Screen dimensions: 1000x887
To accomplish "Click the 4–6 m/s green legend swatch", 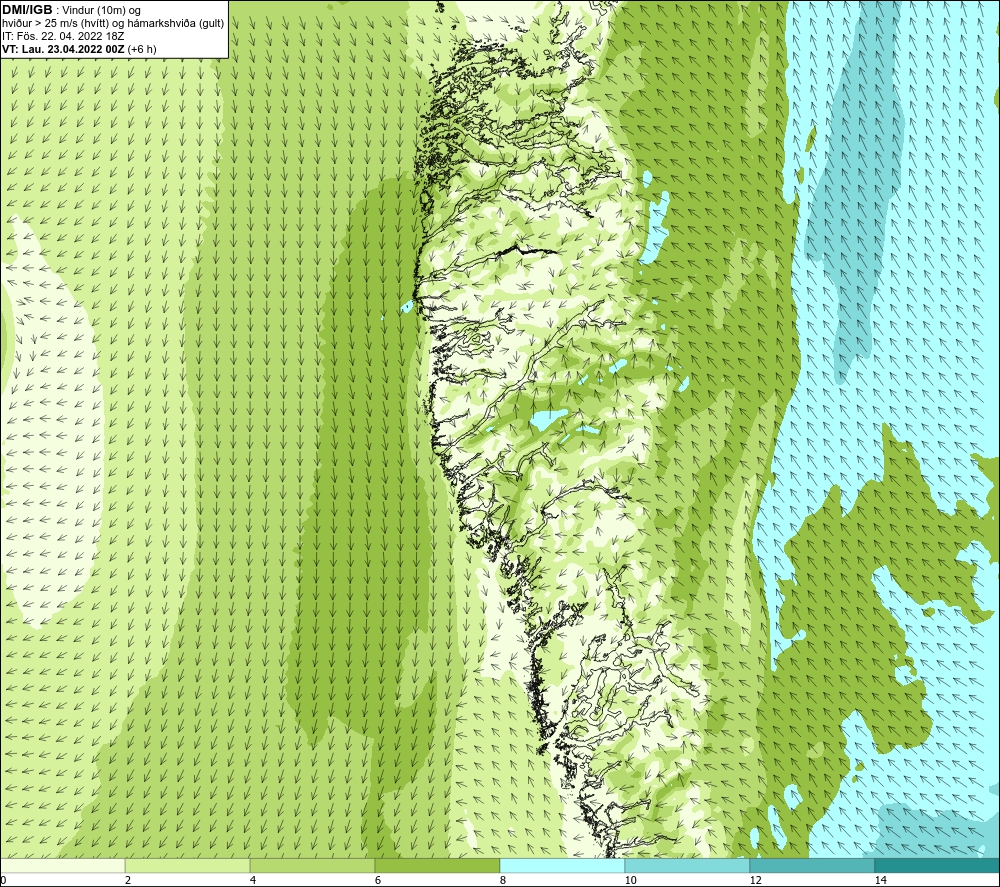I will click(312, 865).
